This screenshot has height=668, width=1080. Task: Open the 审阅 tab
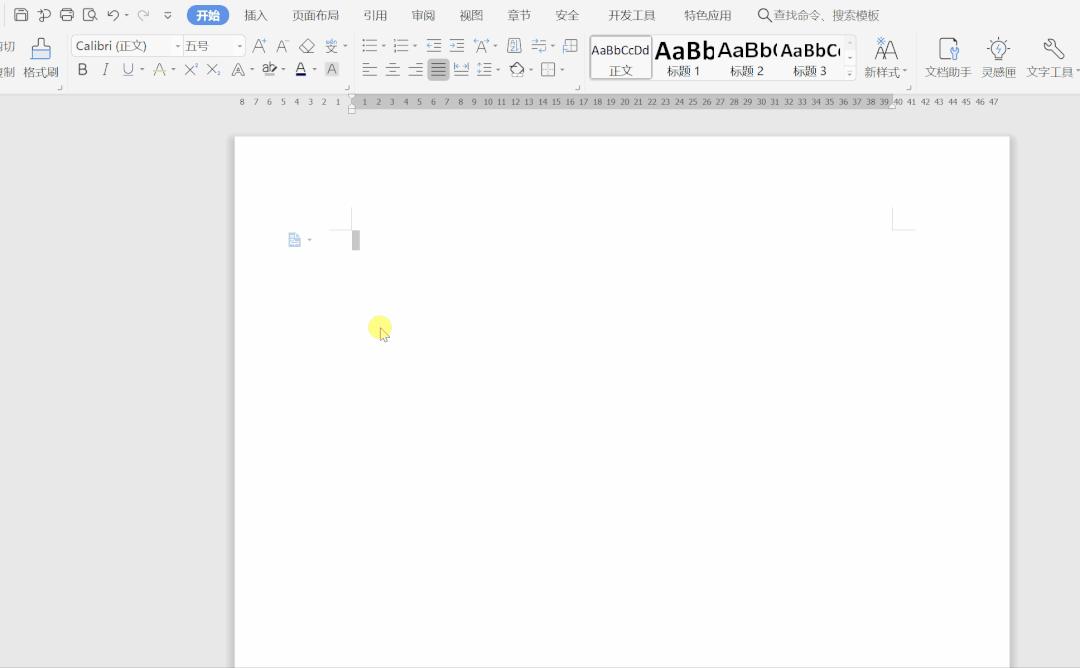(x=423, y=15)
